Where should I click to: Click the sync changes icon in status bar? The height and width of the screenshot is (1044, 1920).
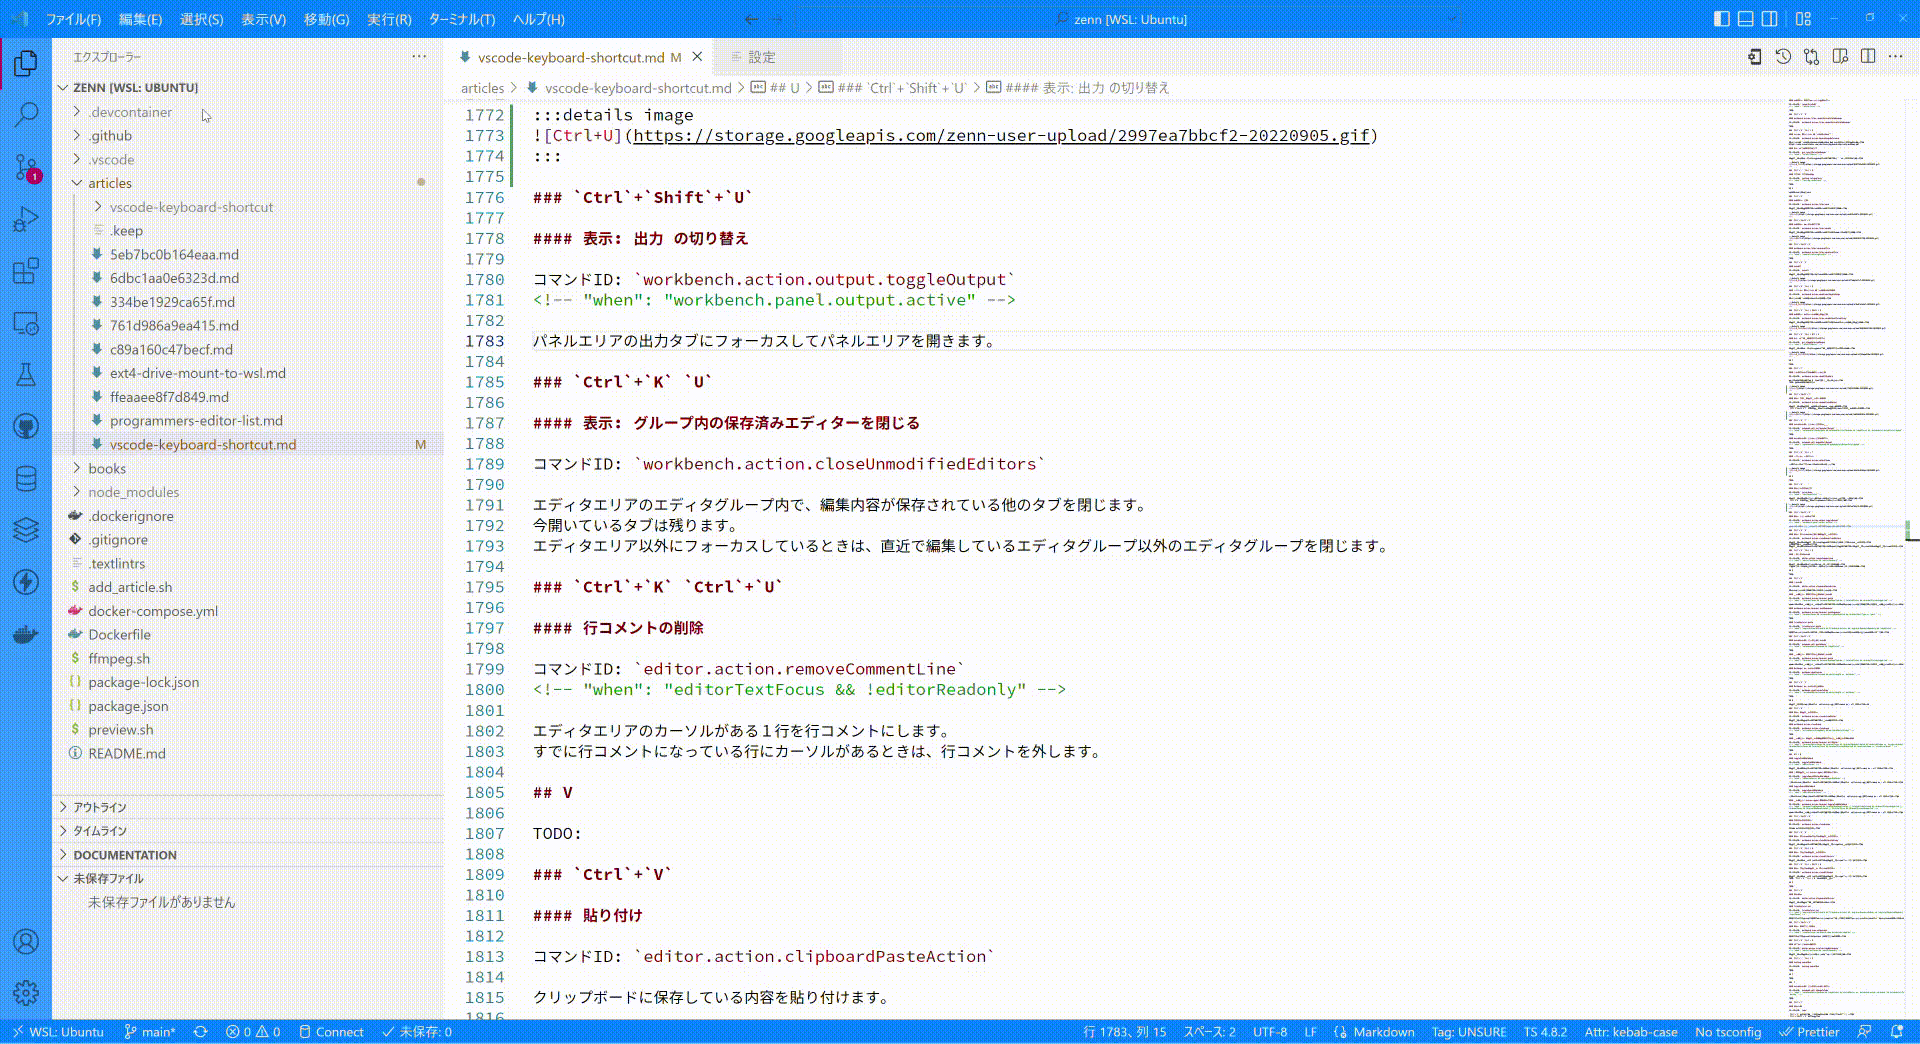click(200, 1032)
